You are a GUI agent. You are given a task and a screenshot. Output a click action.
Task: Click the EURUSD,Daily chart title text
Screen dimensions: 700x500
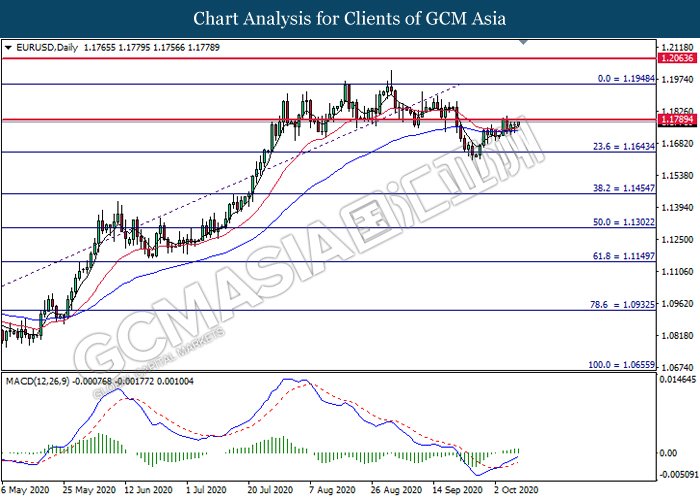[x=47, y=47]
